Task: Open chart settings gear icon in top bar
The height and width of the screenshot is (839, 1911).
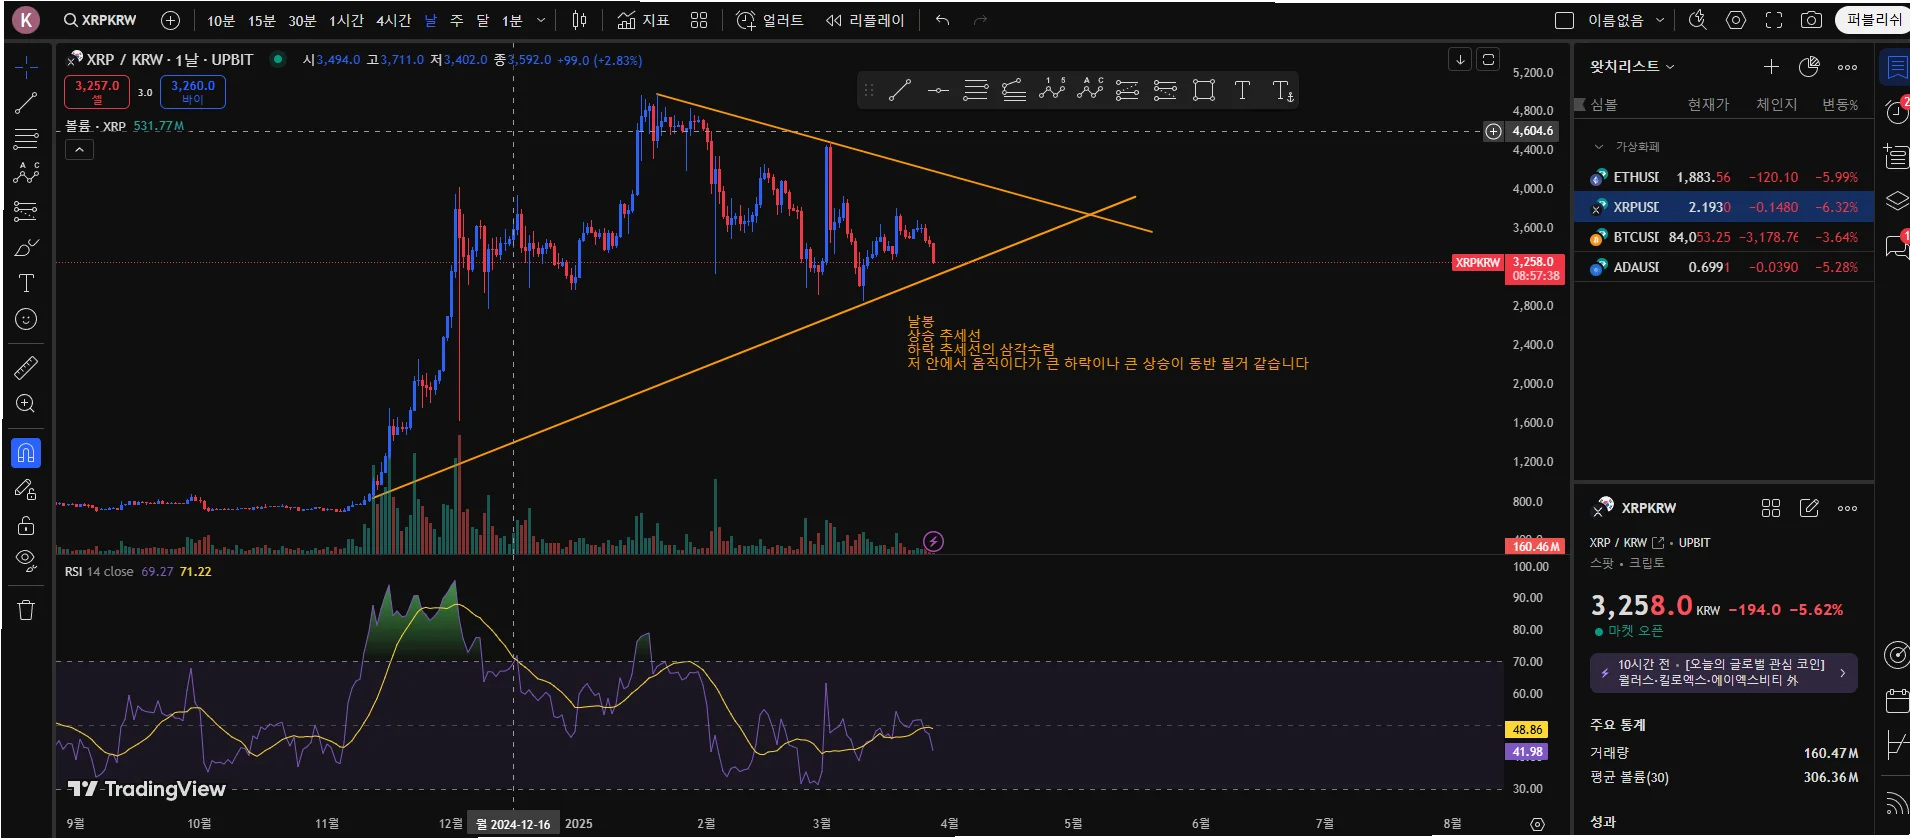Action: [1736, 20]
